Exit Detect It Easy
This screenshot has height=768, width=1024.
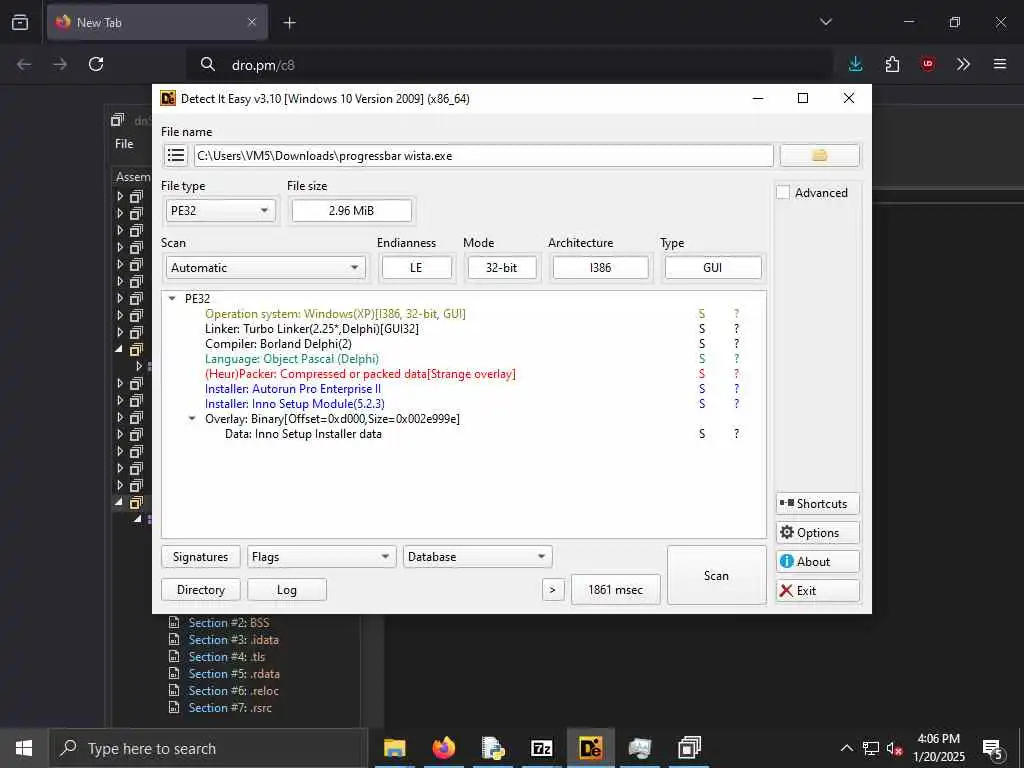(818, 590)
